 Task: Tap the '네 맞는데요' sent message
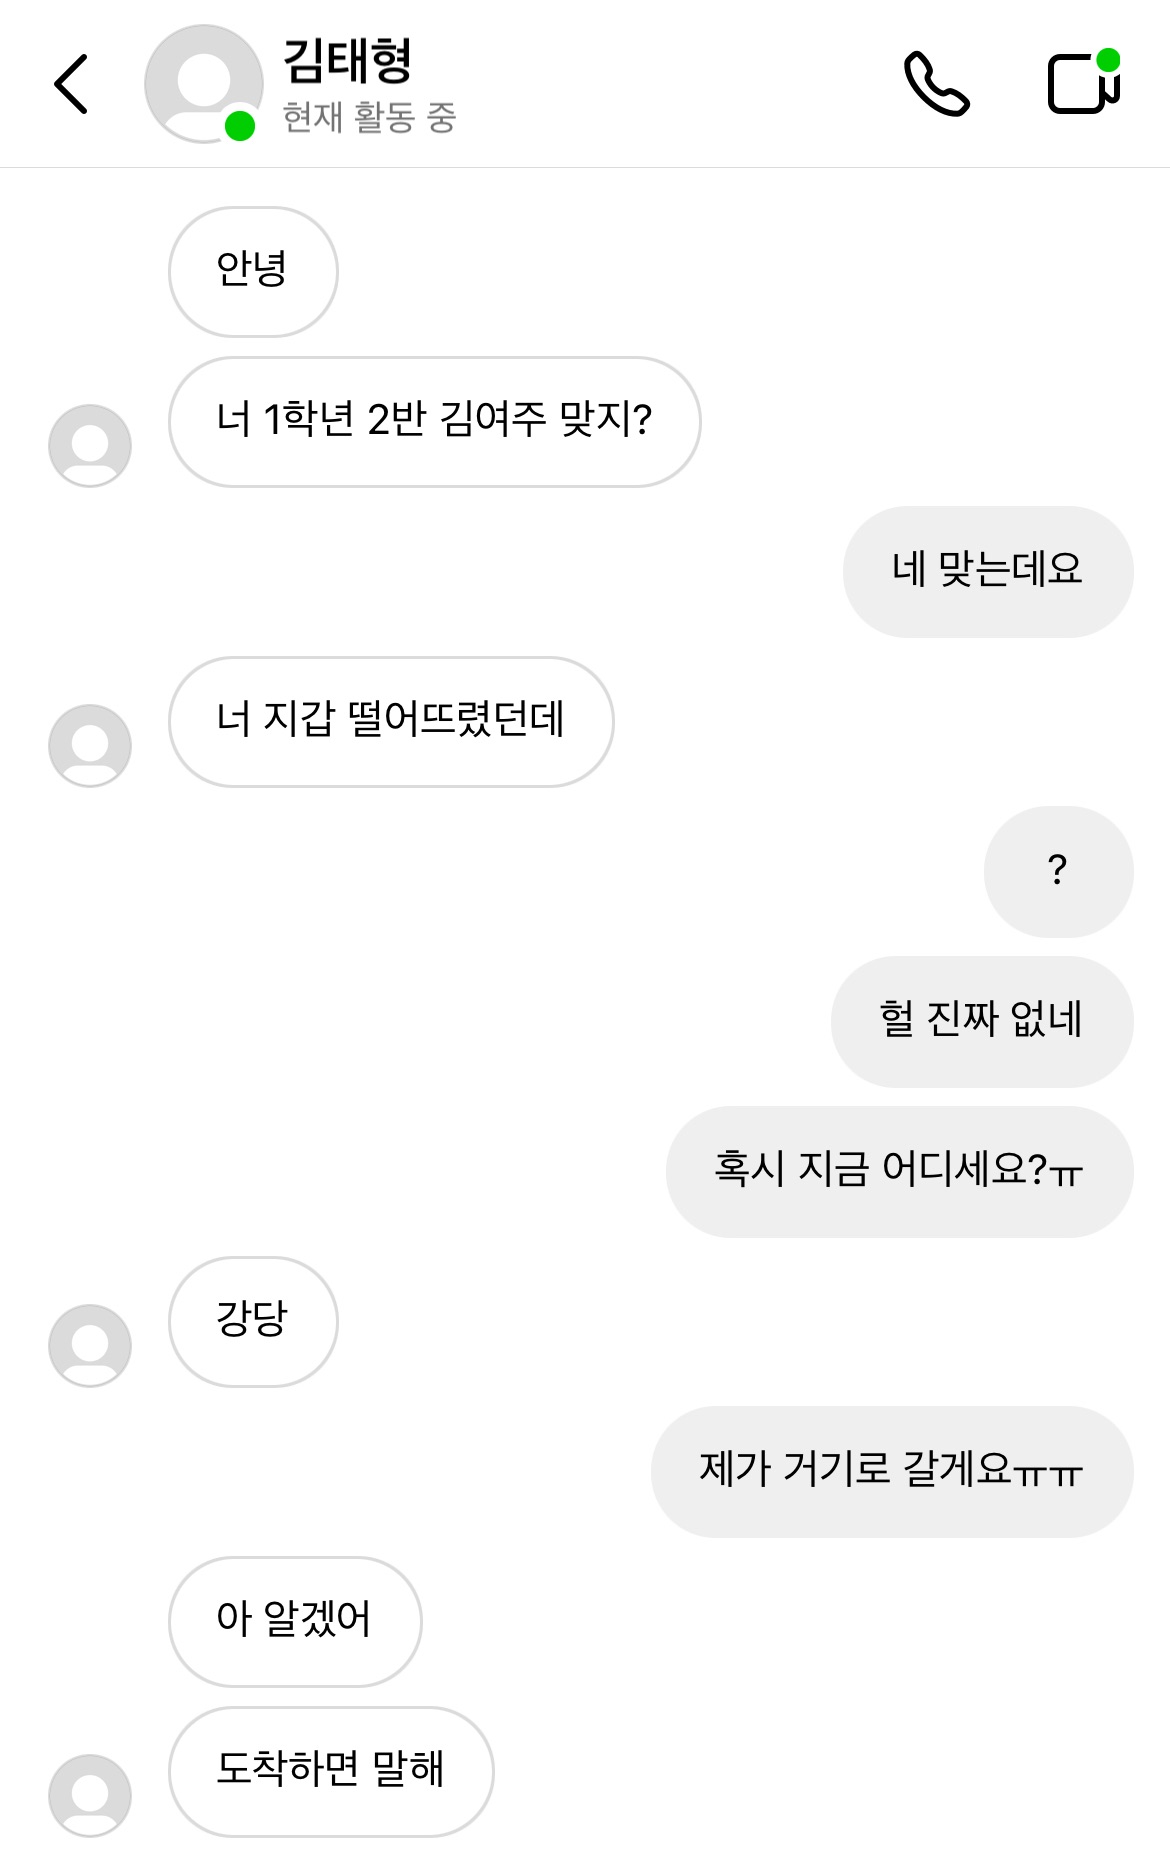coord(987,572)
